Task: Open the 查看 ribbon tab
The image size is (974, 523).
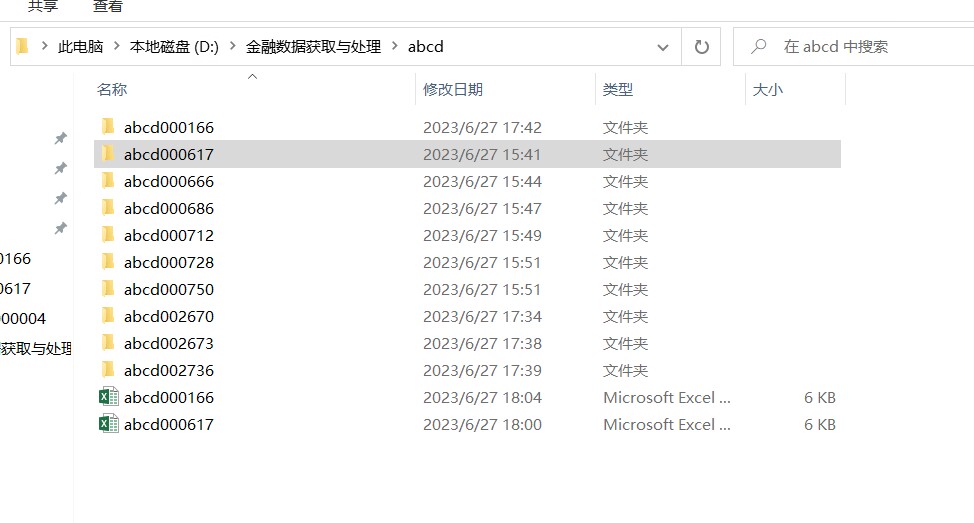Action: 107,6
